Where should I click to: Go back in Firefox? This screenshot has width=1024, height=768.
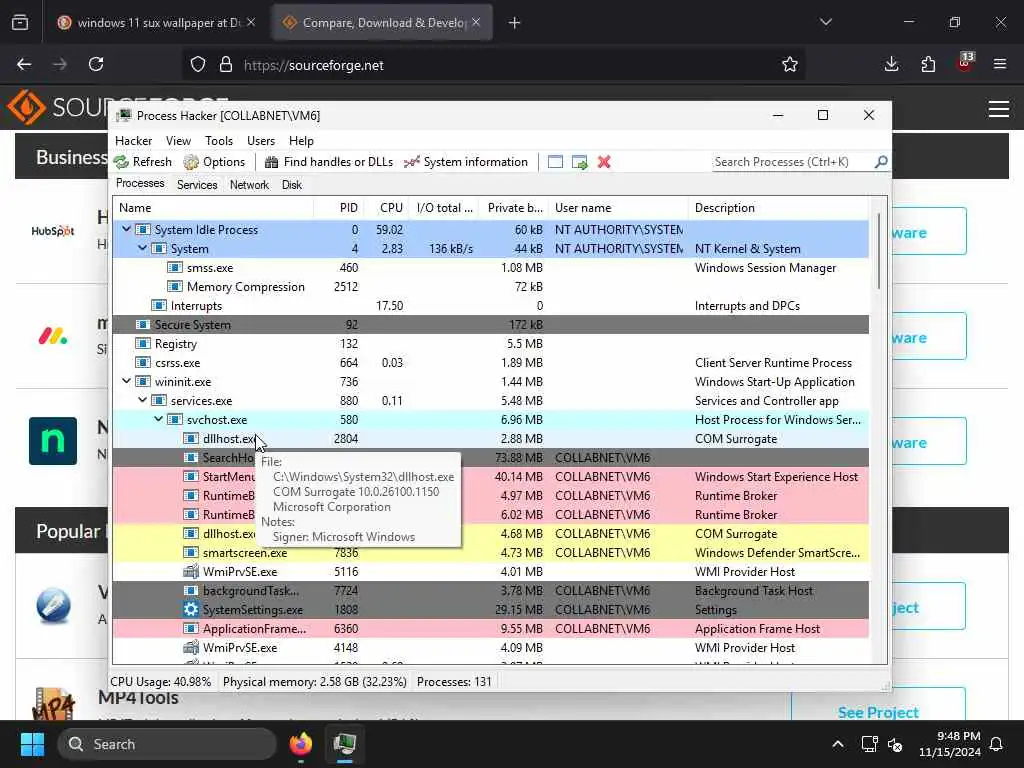[x=24, y=64]
